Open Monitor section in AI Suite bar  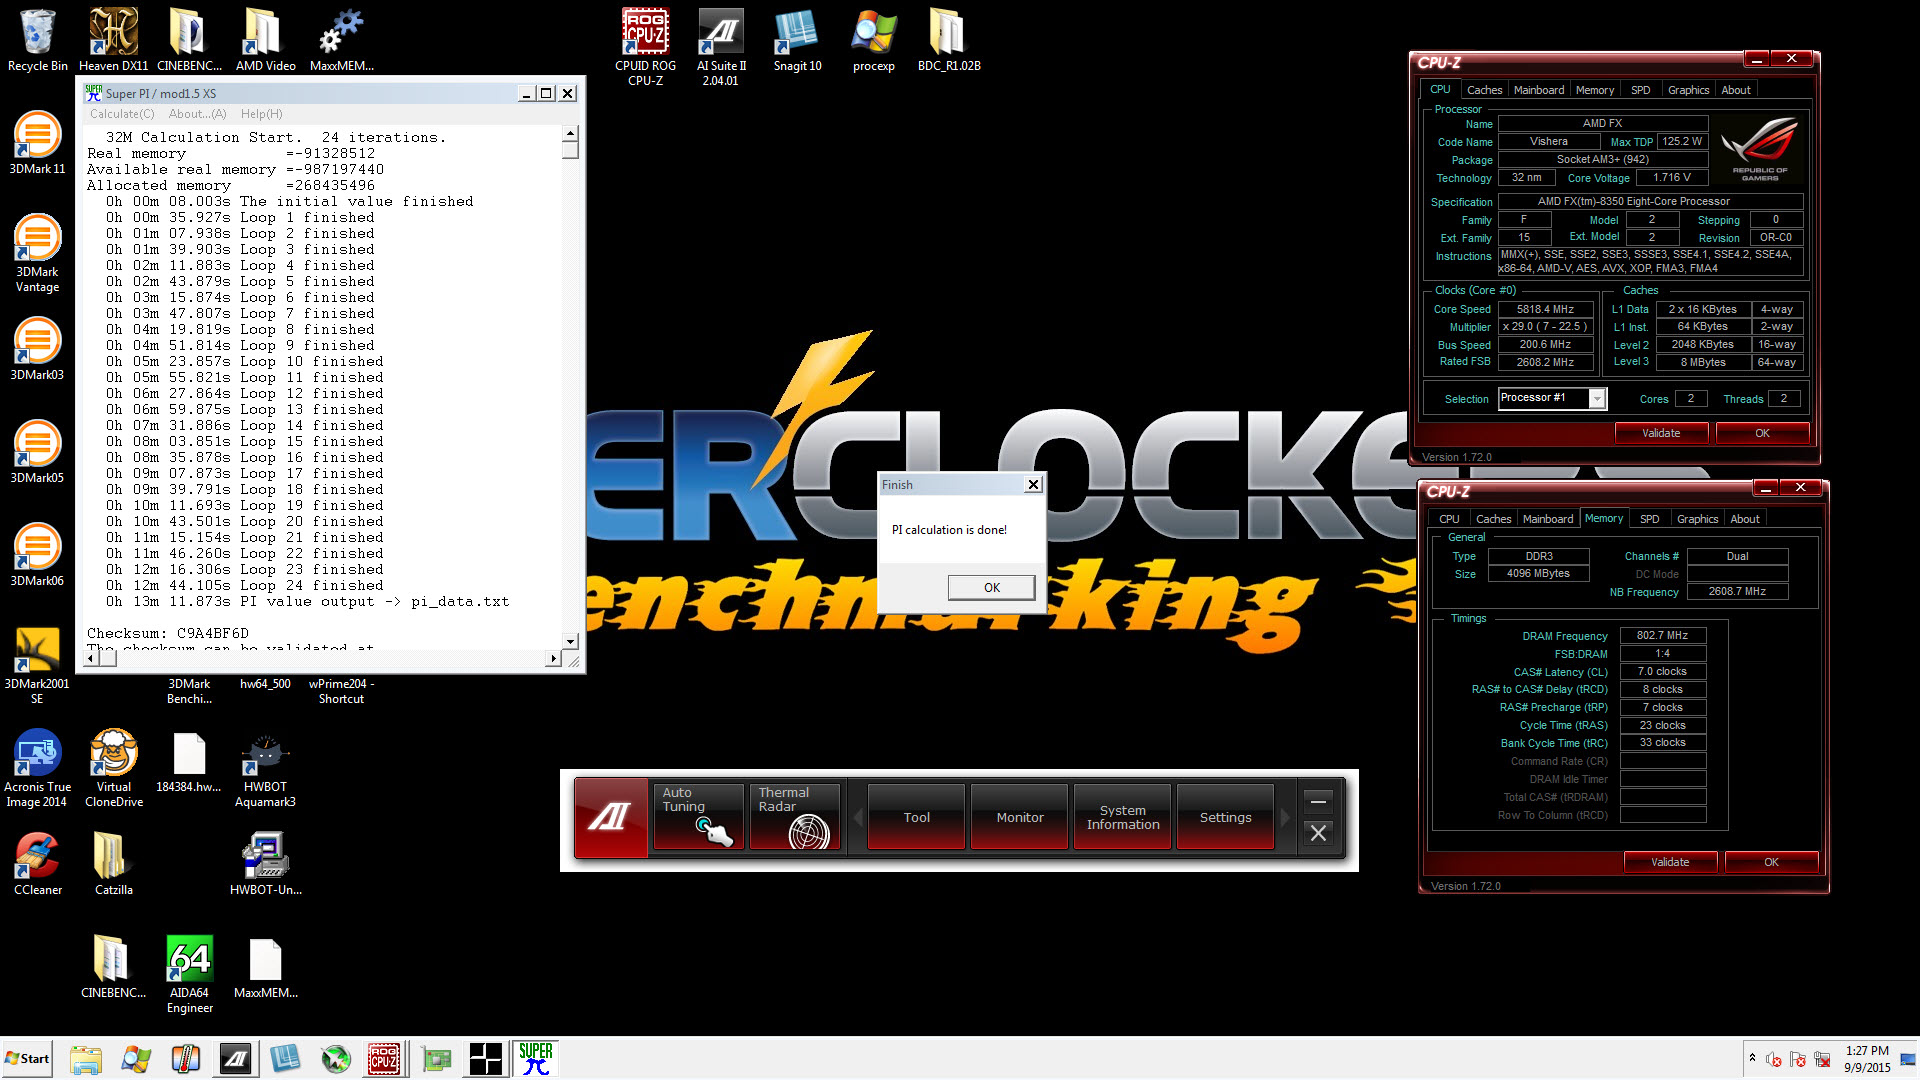pos(1019,817)
